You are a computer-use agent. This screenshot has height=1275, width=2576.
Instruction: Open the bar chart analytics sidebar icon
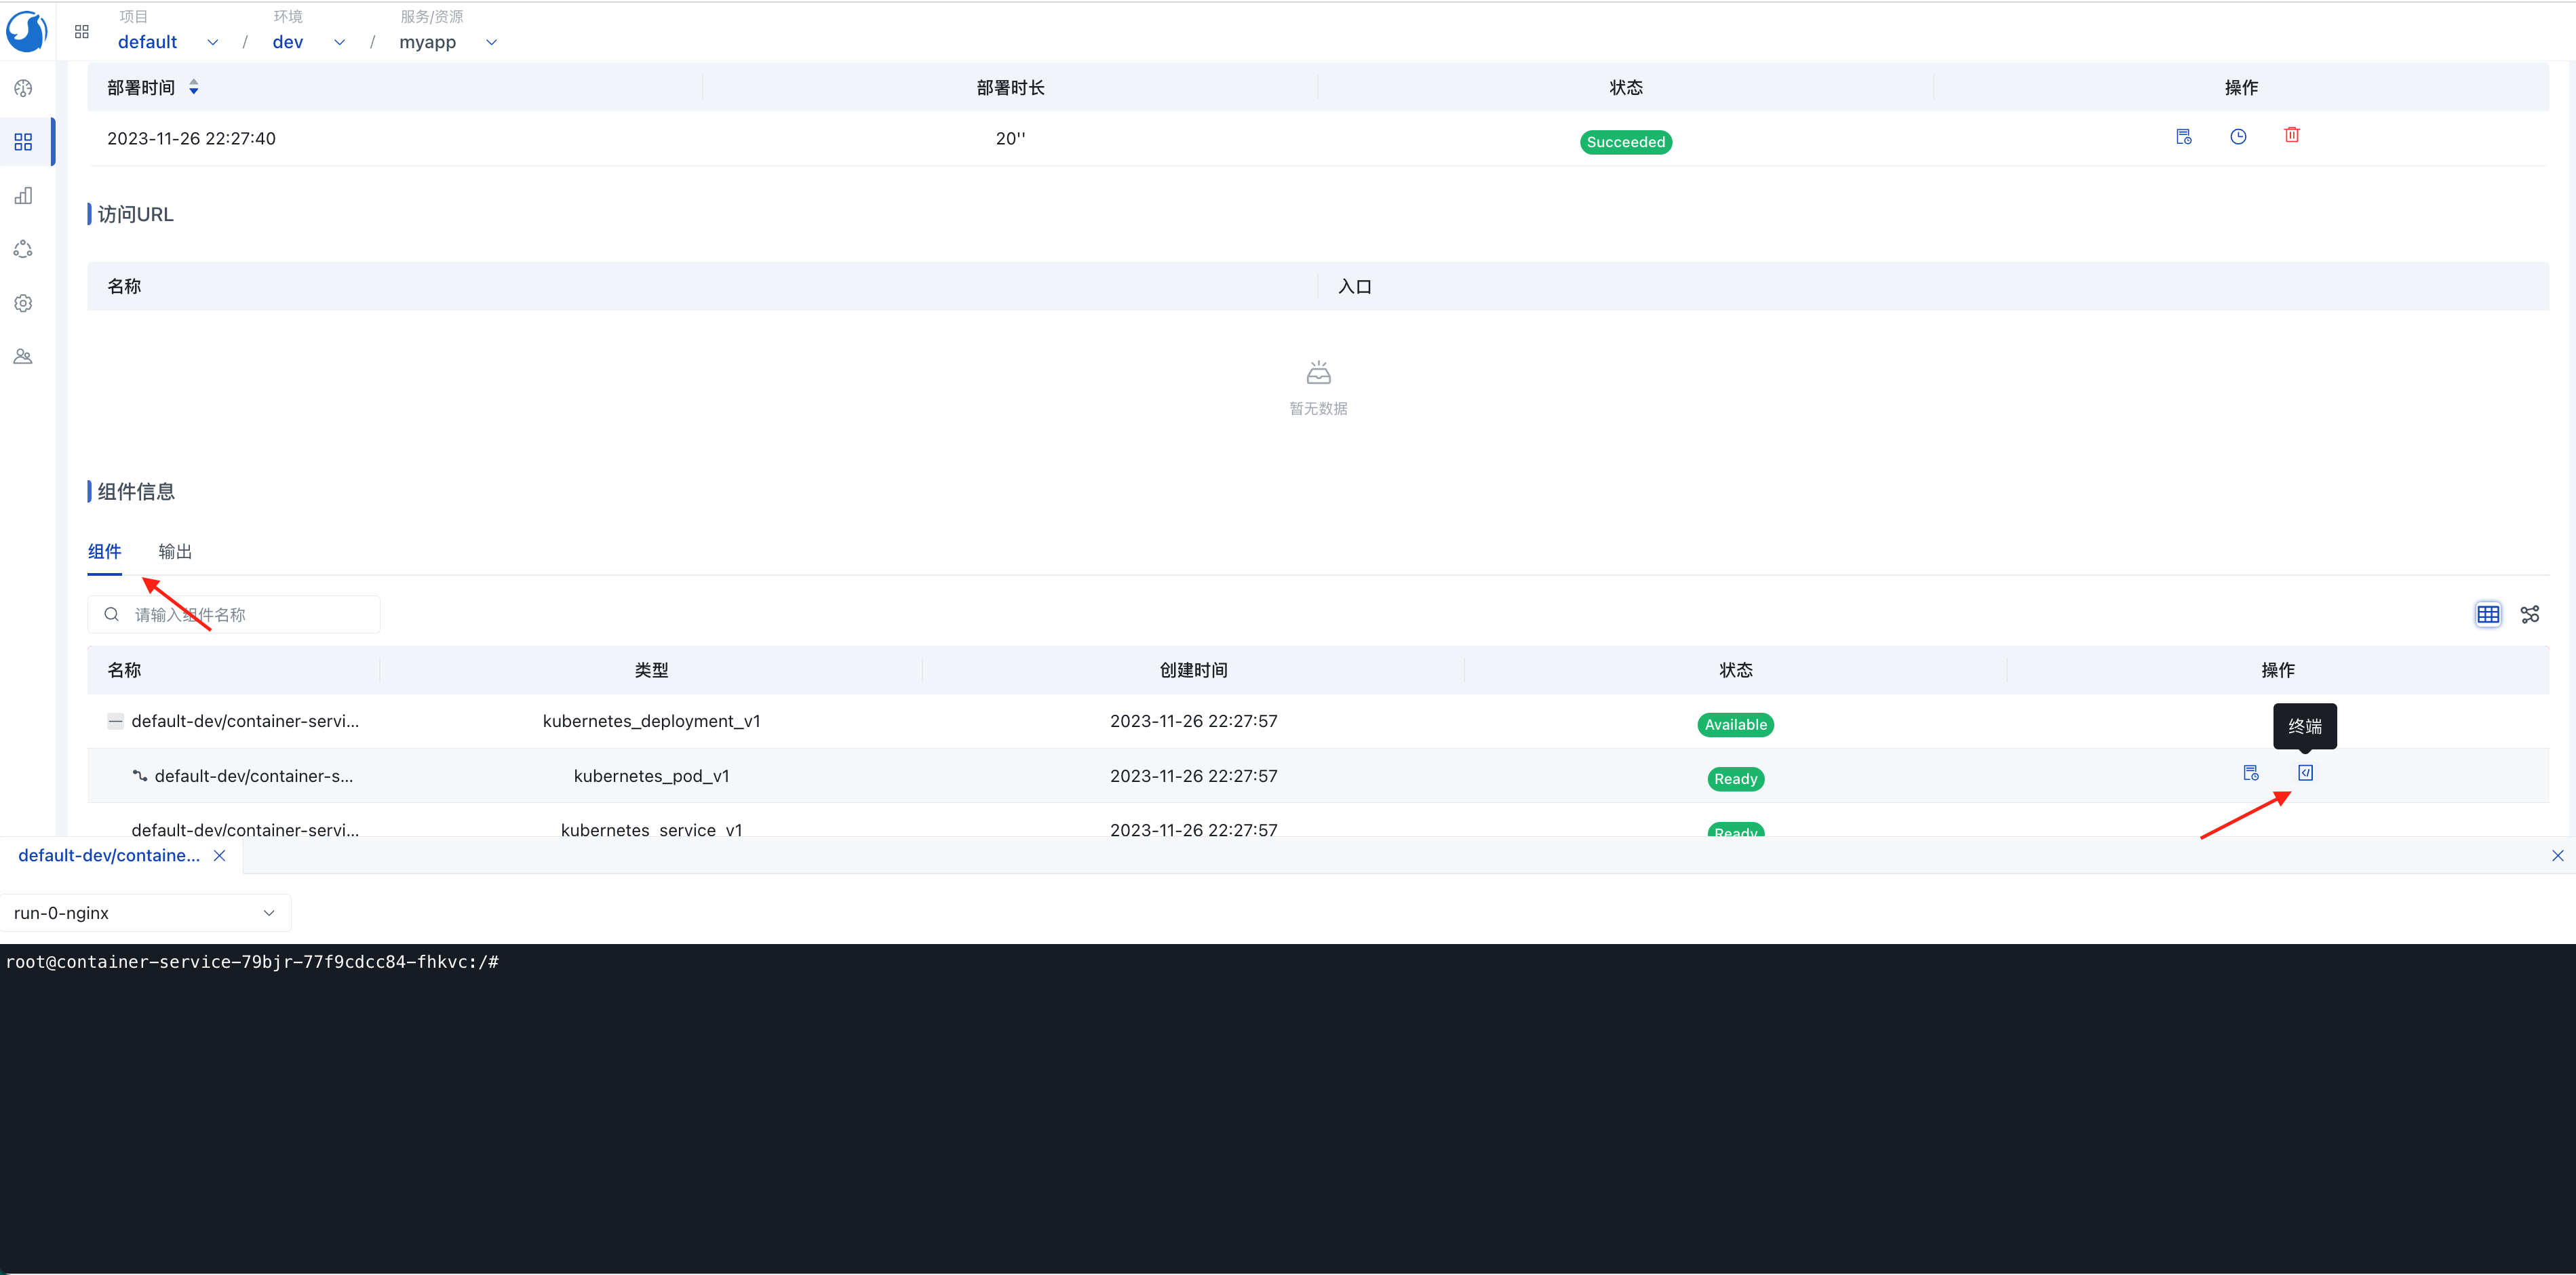[23, 195]
